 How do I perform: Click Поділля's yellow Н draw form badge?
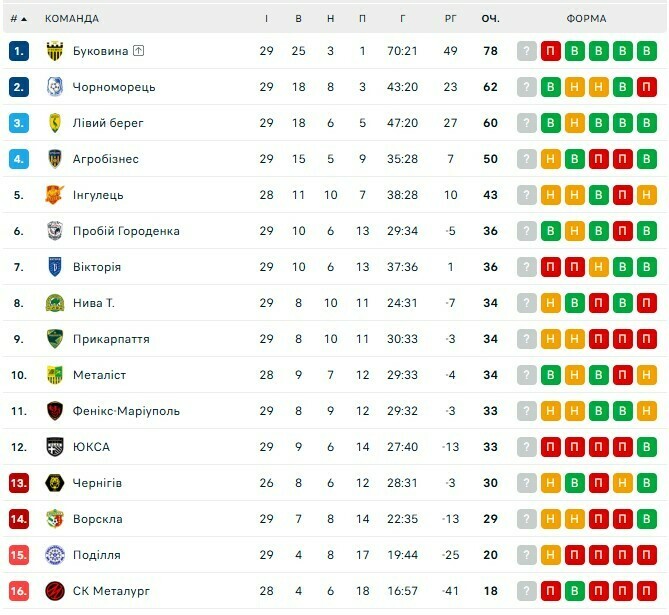[551, 555]
